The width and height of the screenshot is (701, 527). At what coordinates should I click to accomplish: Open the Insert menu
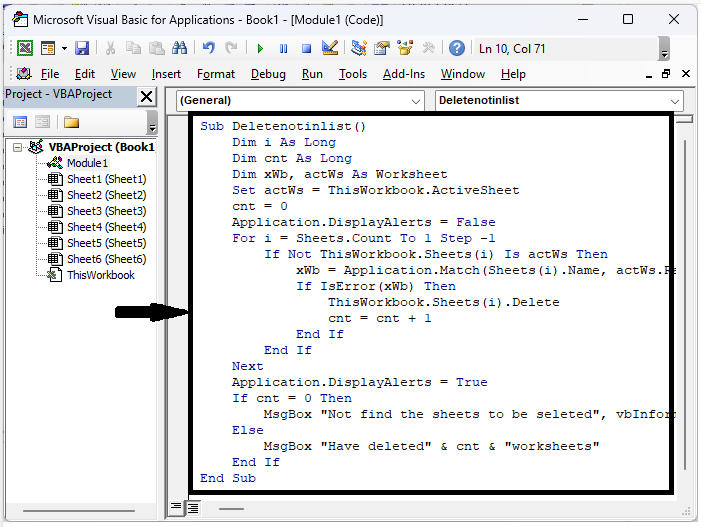click(x=166, y=74)
